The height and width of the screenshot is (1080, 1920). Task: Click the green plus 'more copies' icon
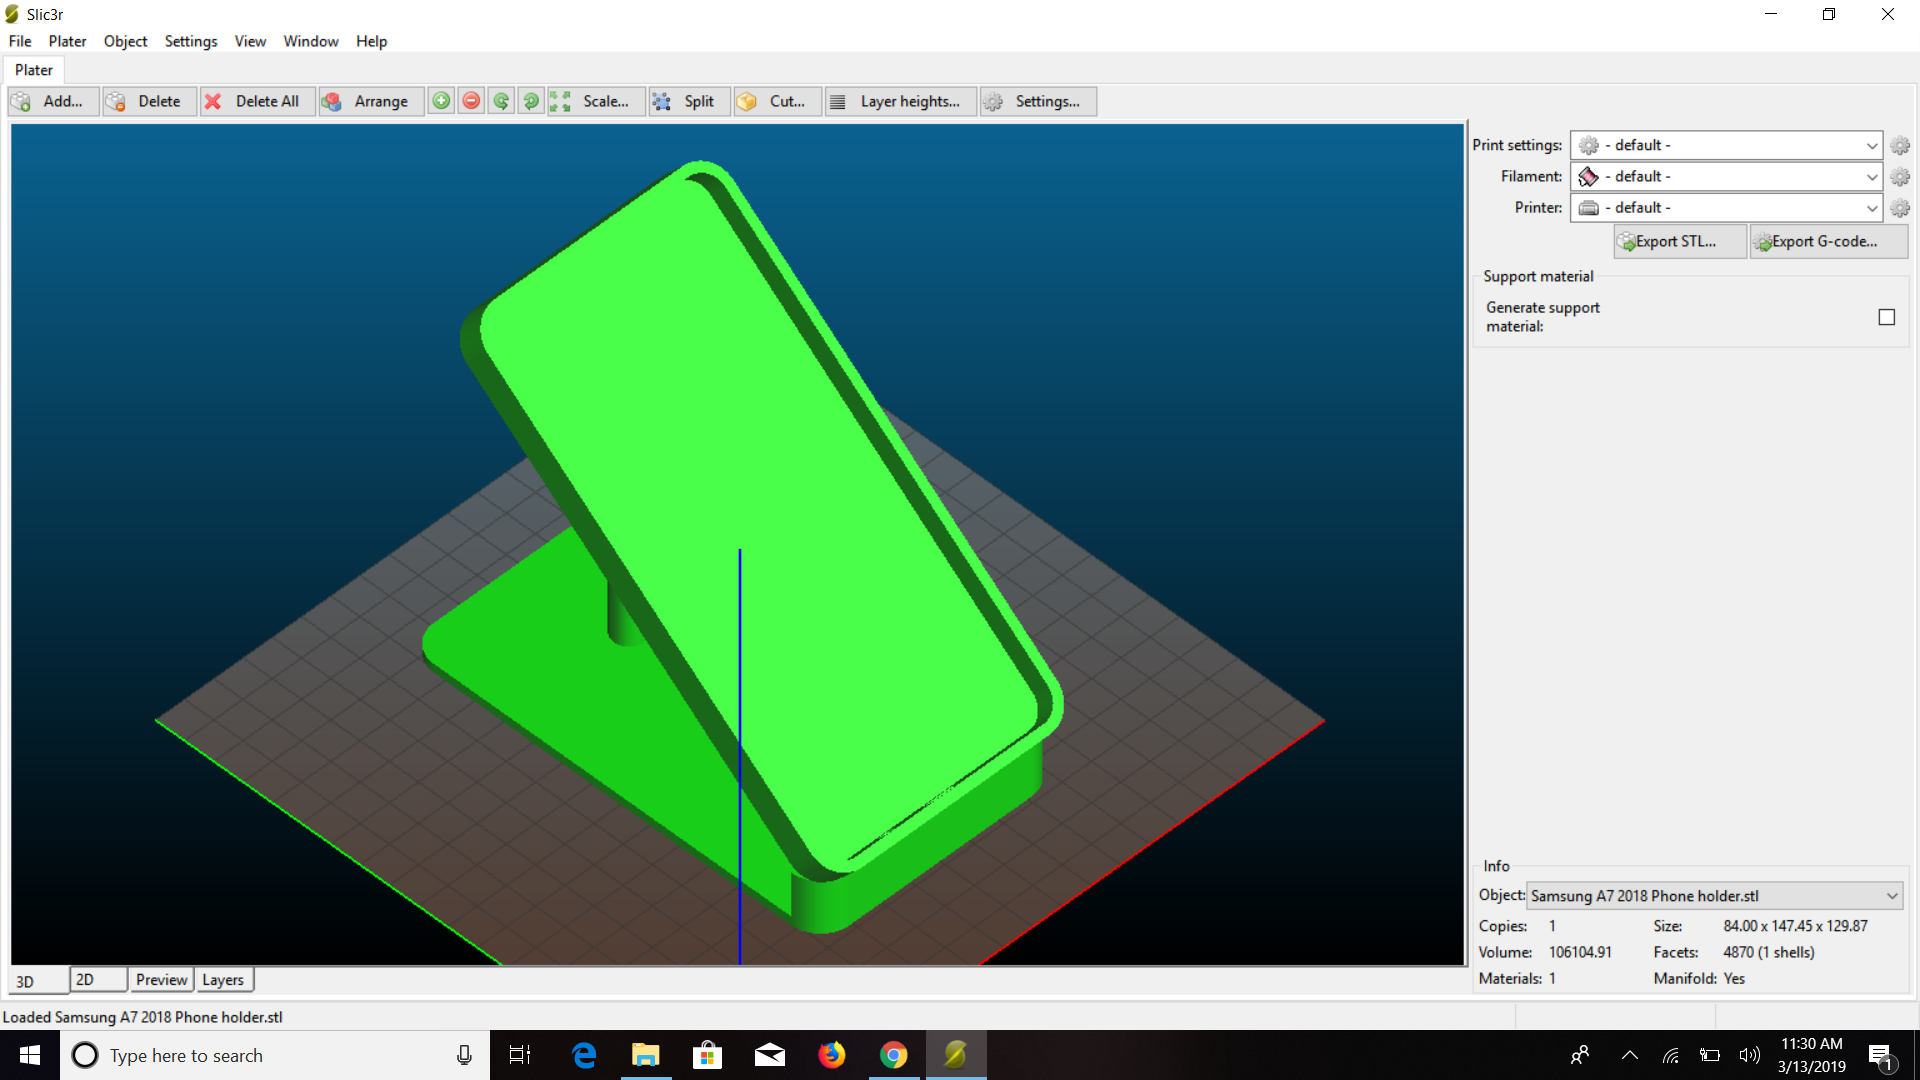[x=441, y=101]
